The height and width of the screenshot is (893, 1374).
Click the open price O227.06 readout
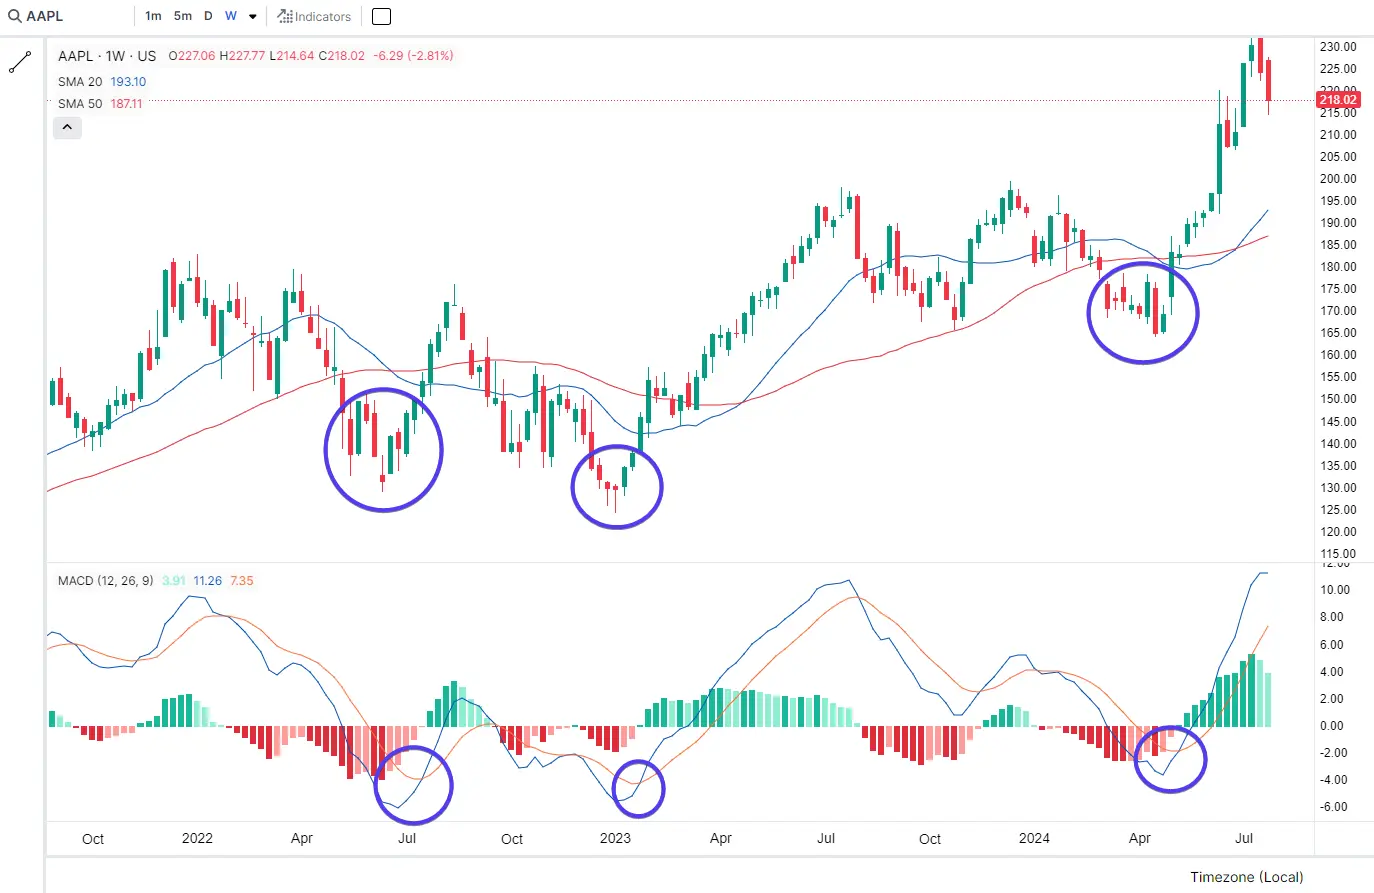pos(192,56)
